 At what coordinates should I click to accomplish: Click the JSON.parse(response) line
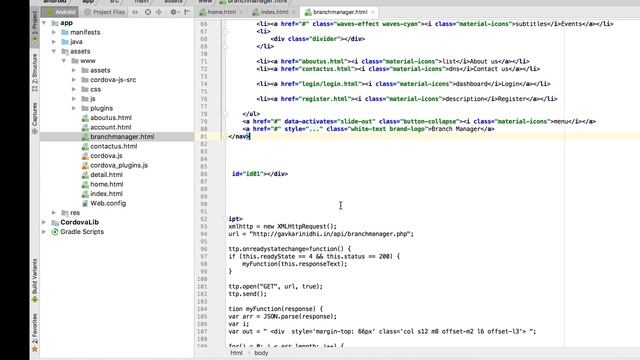282,316
